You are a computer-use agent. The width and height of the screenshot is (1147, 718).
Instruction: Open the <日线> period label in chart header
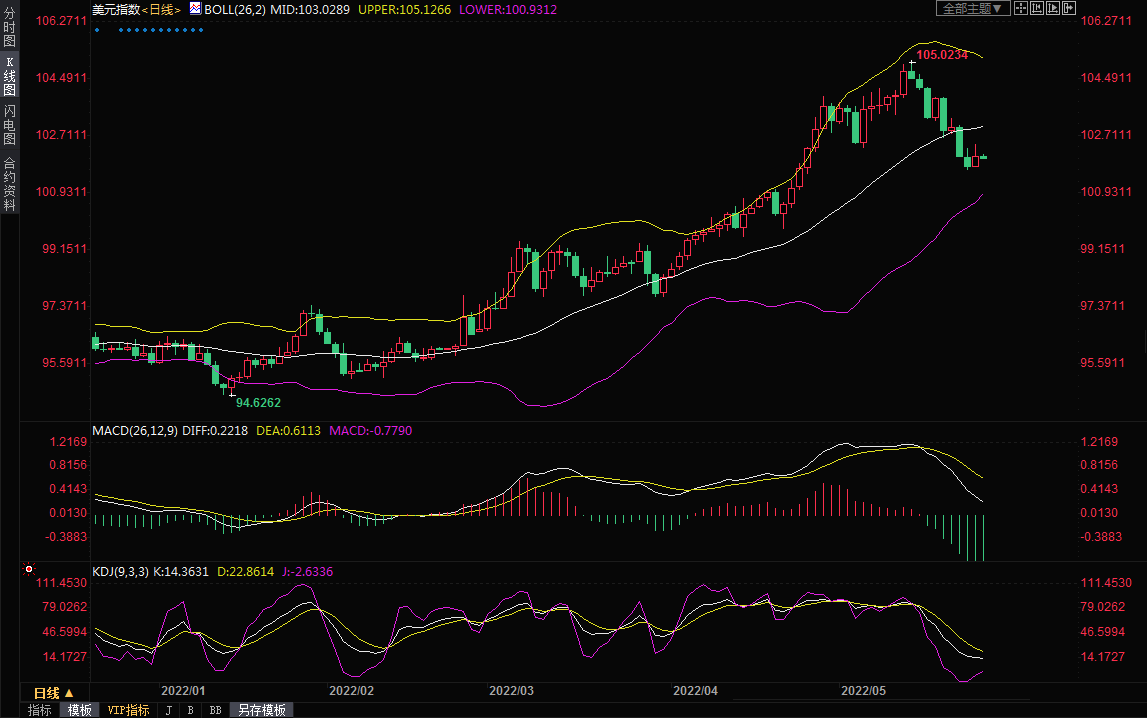tap(161, 9)
